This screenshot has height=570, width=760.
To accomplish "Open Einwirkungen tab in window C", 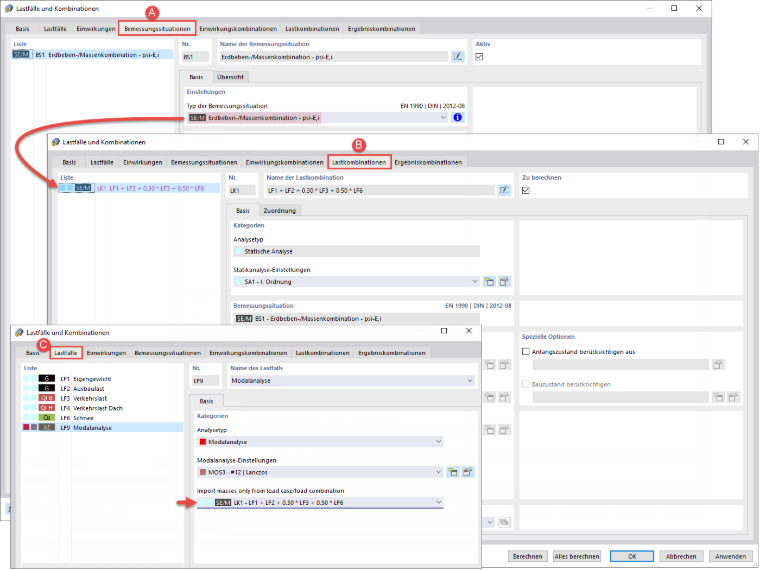I will [x=106, y=353].
